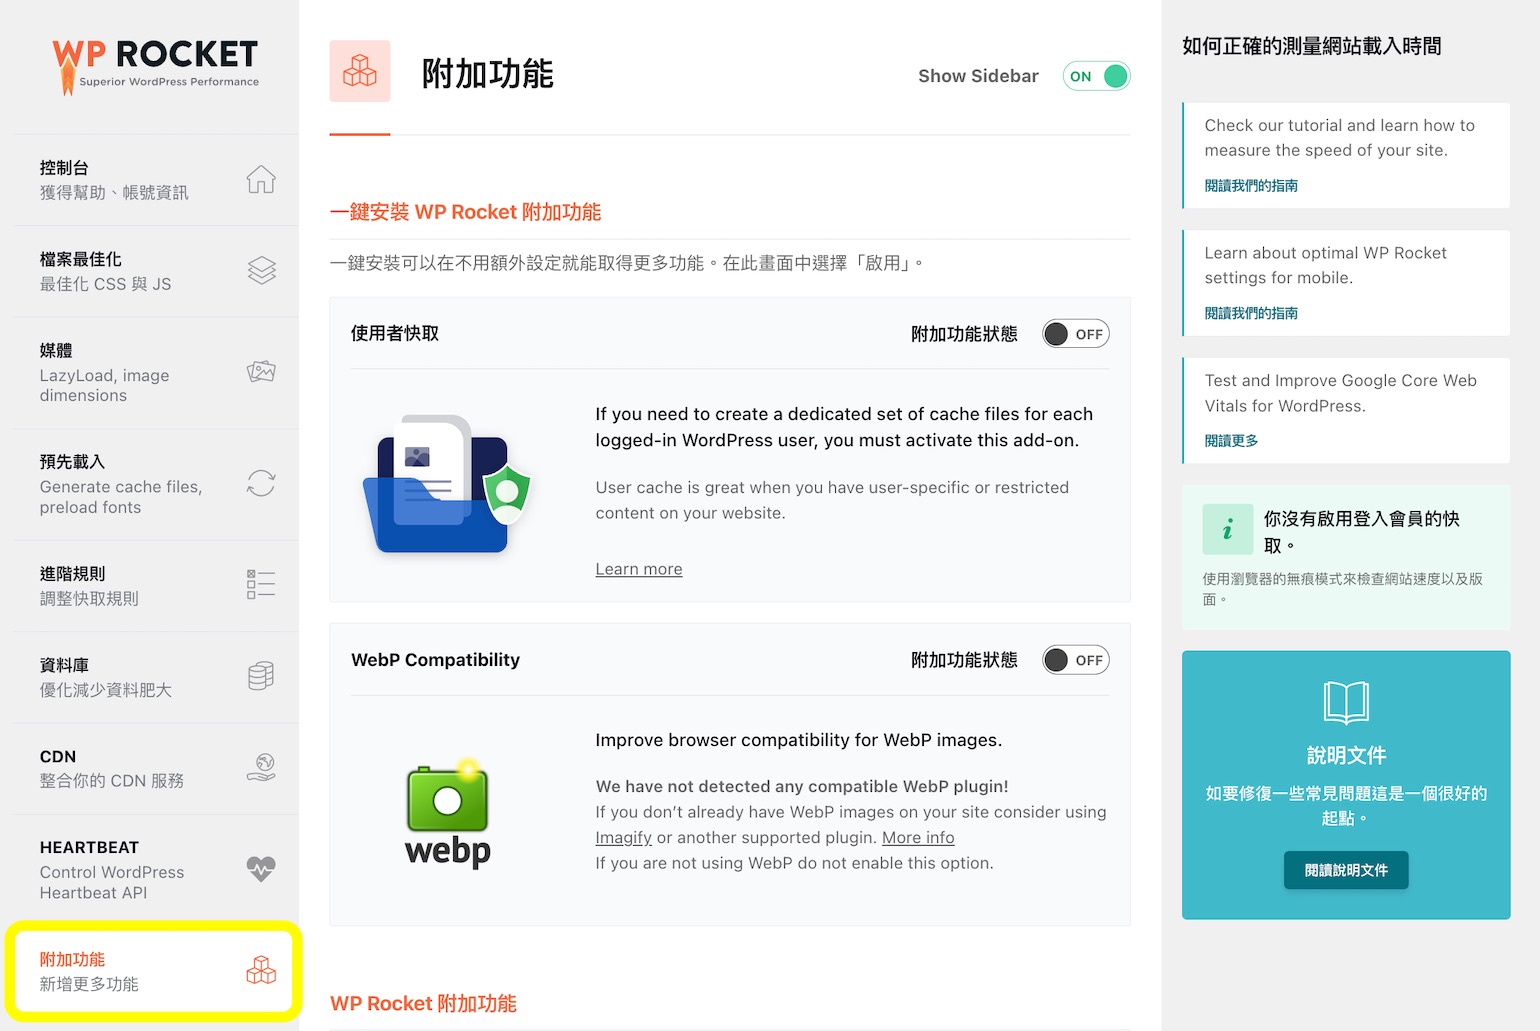The height and width of the screenshot is (1031, 1540).
Task: Open the guide link under speed measuring tutorial
Action: click(1251, 186)
